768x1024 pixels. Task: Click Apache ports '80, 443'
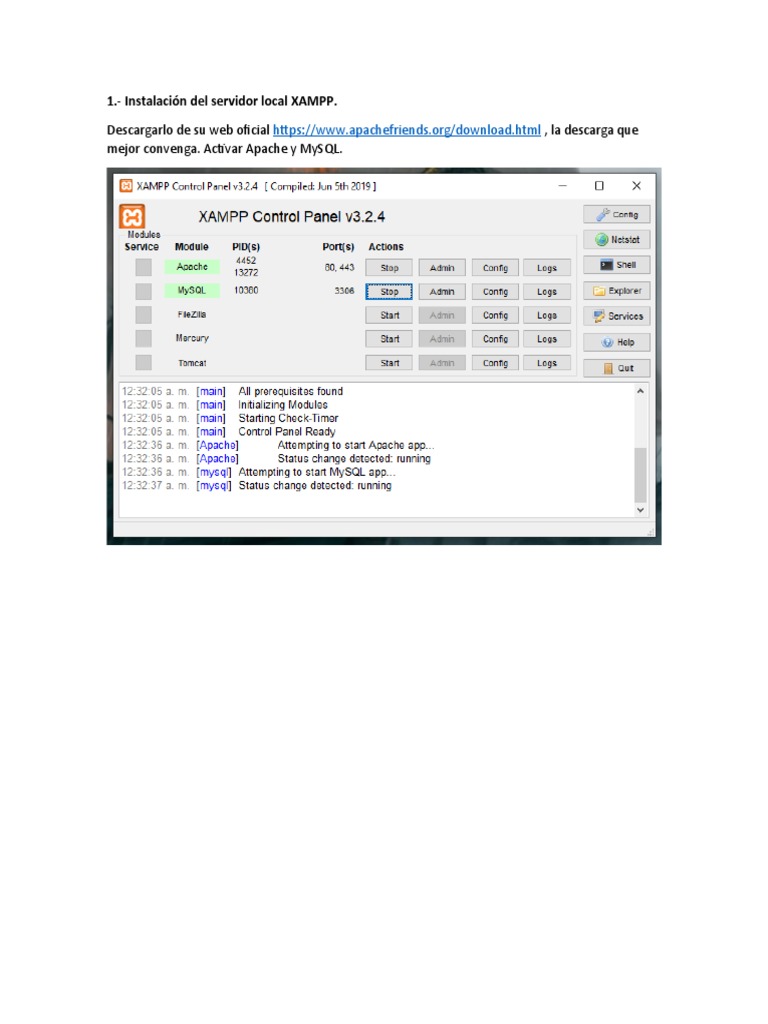340,267
